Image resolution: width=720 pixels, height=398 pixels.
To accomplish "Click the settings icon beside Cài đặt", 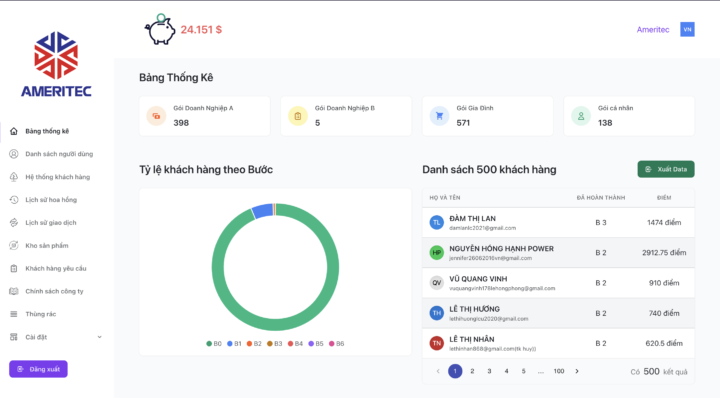I will pyautogui.click(x=14, y=337).
